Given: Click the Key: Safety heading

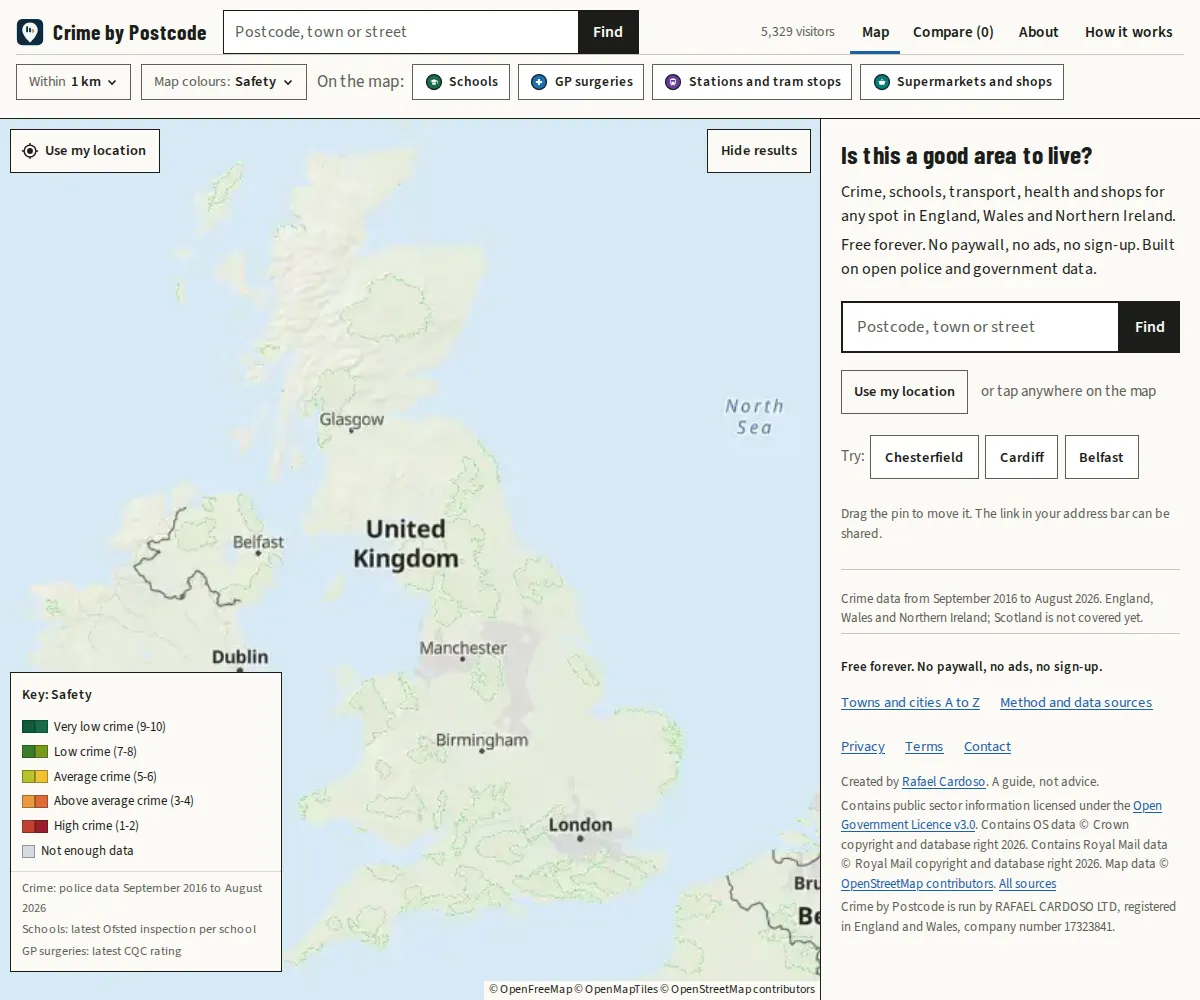Looking at the screenshot, I should pos(57,694).
